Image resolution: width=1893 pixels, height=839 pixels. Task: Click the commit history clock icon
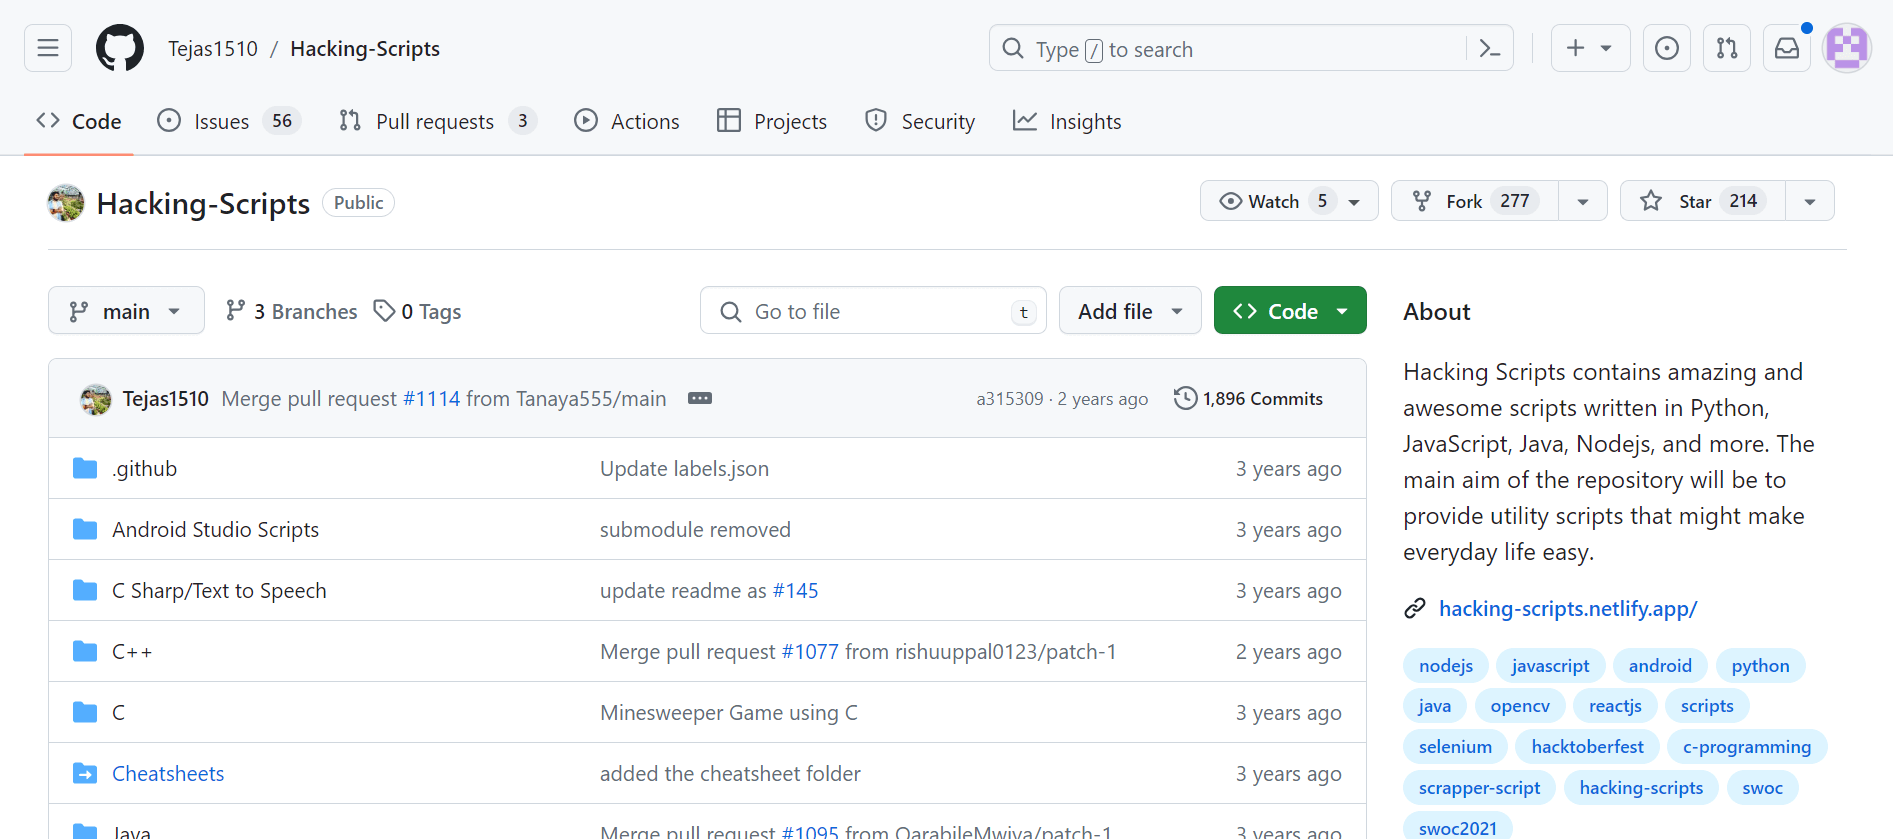pos(1185,398)
